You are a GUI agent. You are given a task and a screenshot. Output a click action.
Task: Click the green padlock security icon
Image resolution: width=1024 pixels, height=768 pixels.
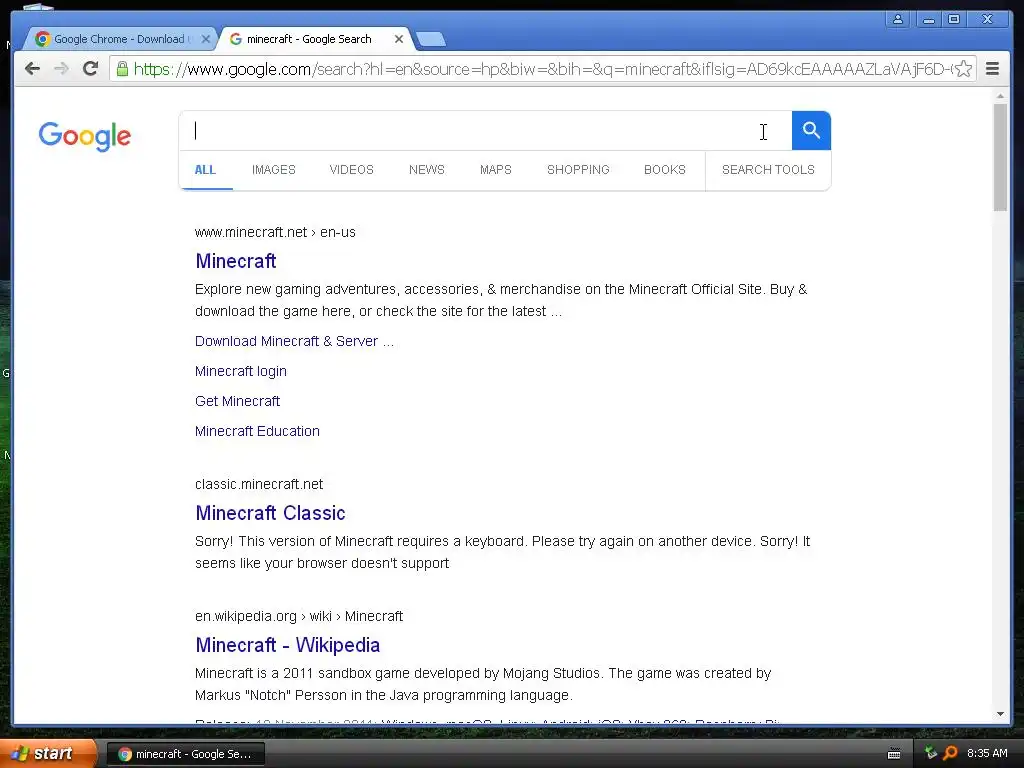point(122,69)
